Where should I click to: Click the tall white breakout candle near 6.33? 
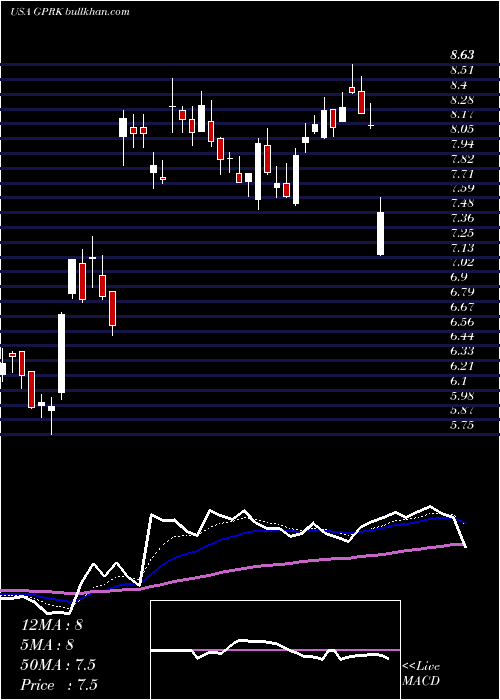pyautogui.click(x=61, y=353)
